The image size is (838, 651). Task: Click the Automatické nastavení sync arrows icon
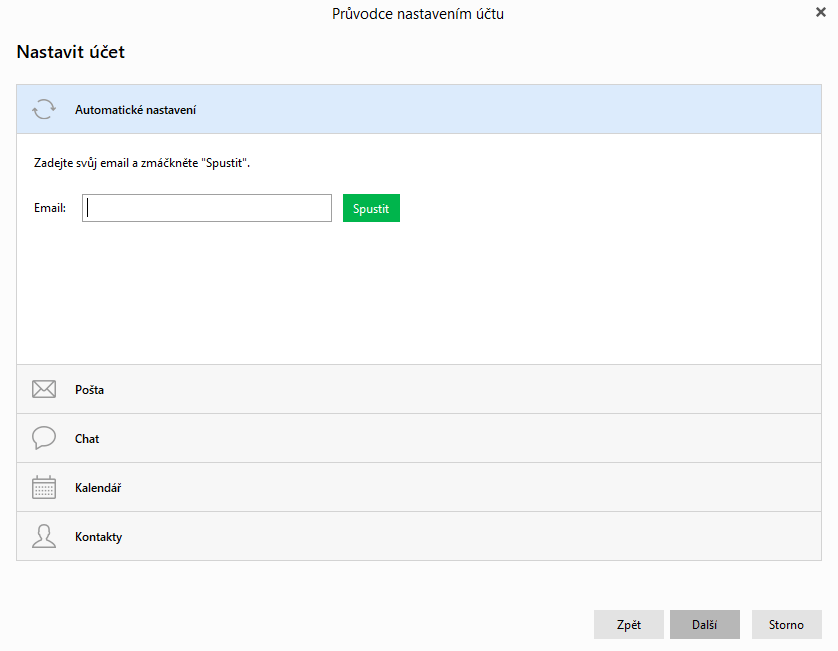pyautogui.click(x=44, y=109)
